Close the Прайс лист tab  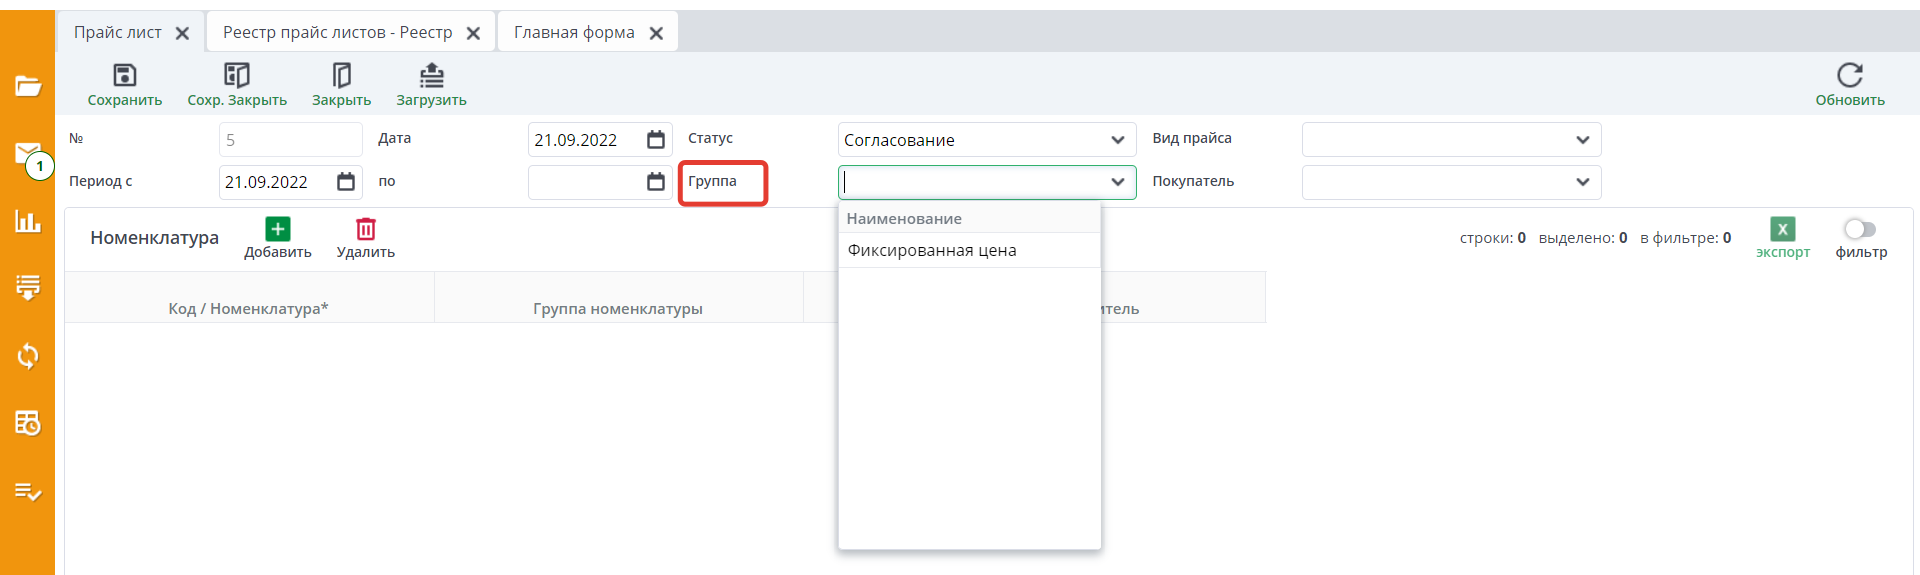click(x=182, y=33)
